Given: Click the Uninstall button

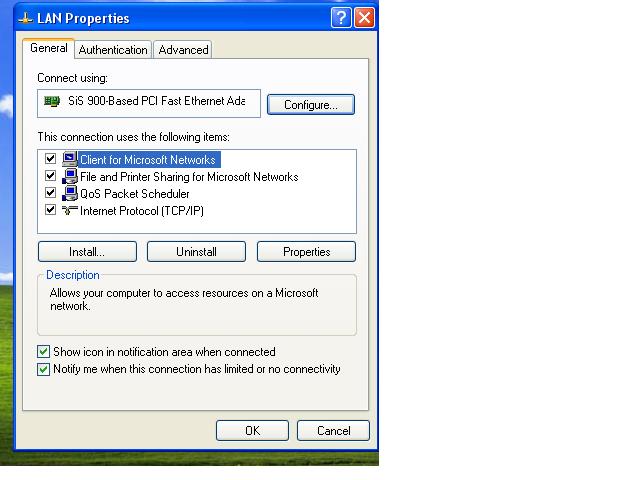Looking at the screenshot, I should (x=196, y=252).
